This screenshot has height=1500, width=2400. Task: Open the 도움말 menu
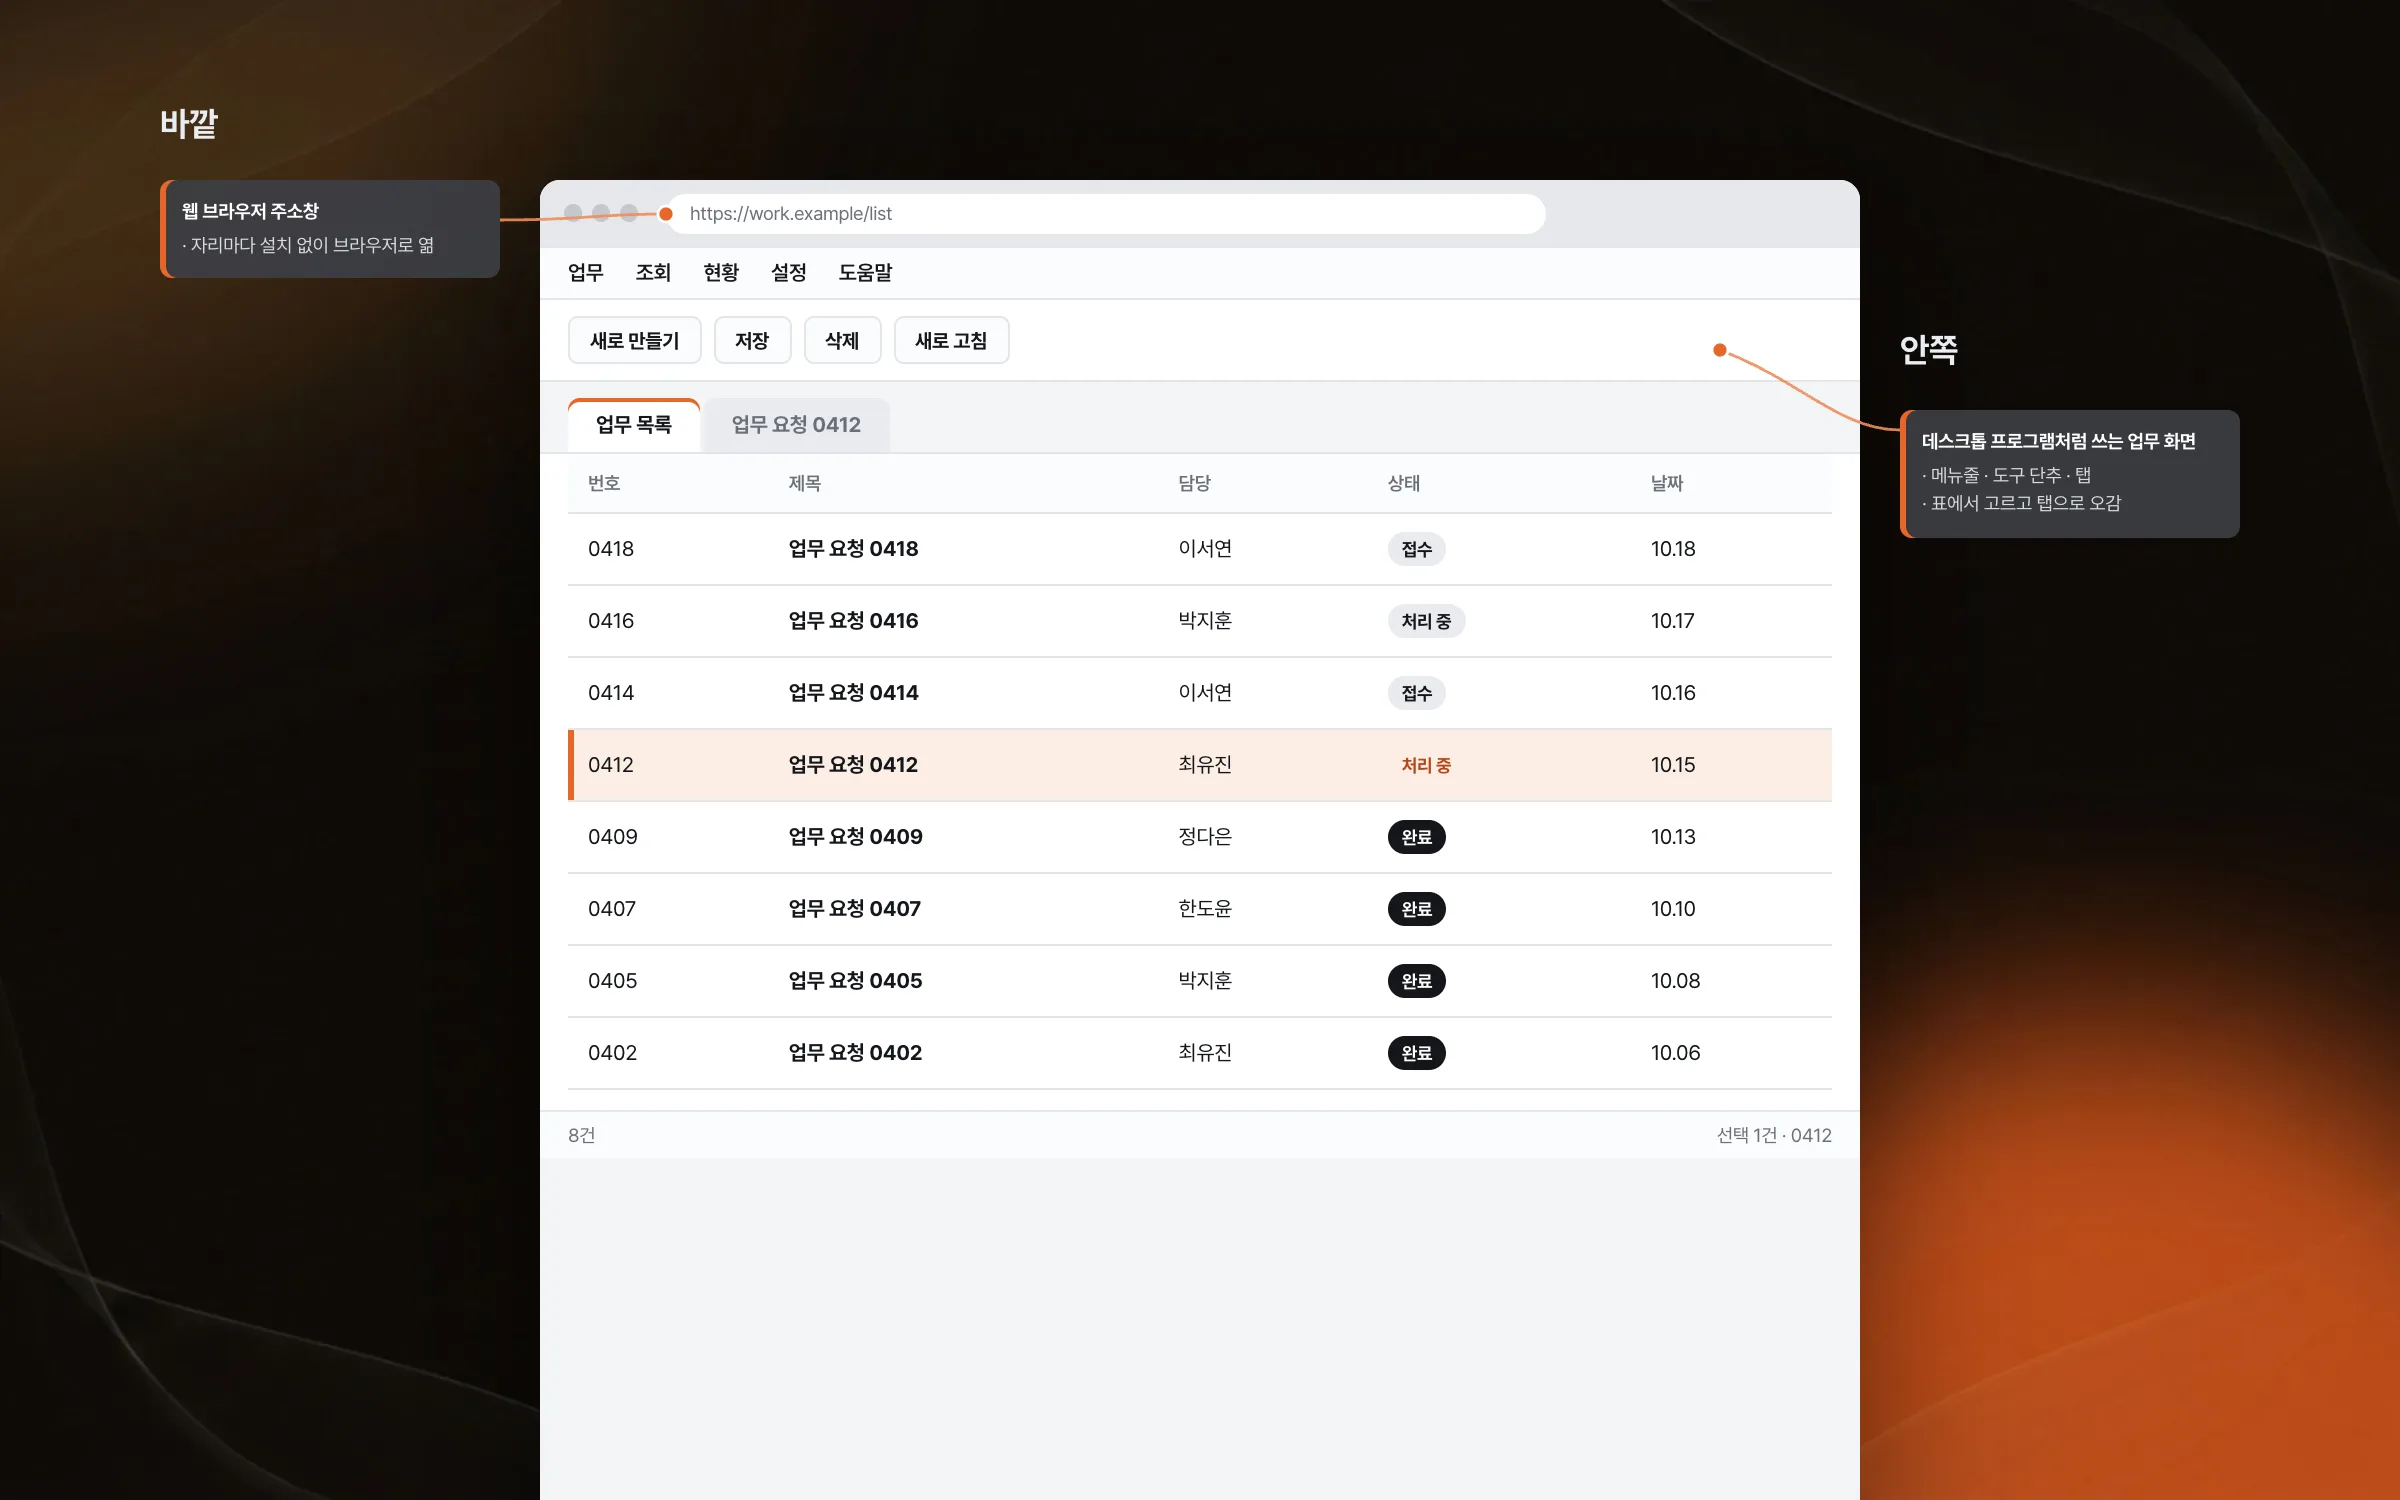click(x=865, y=273)
